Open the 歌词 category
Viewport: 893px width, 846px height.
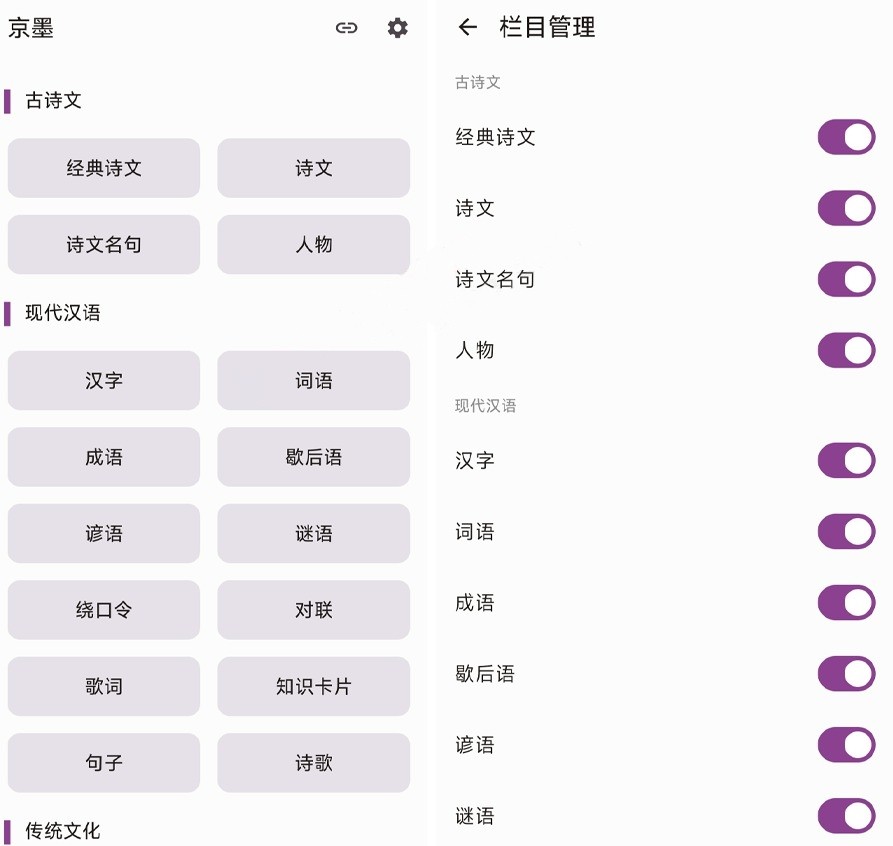pos(104,686)
